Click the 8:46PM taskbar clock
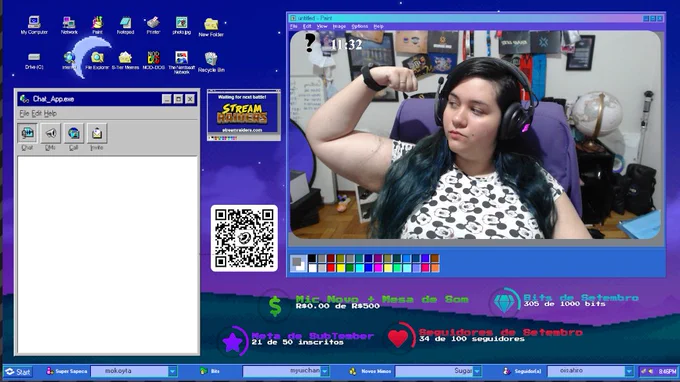 (667, 372)
